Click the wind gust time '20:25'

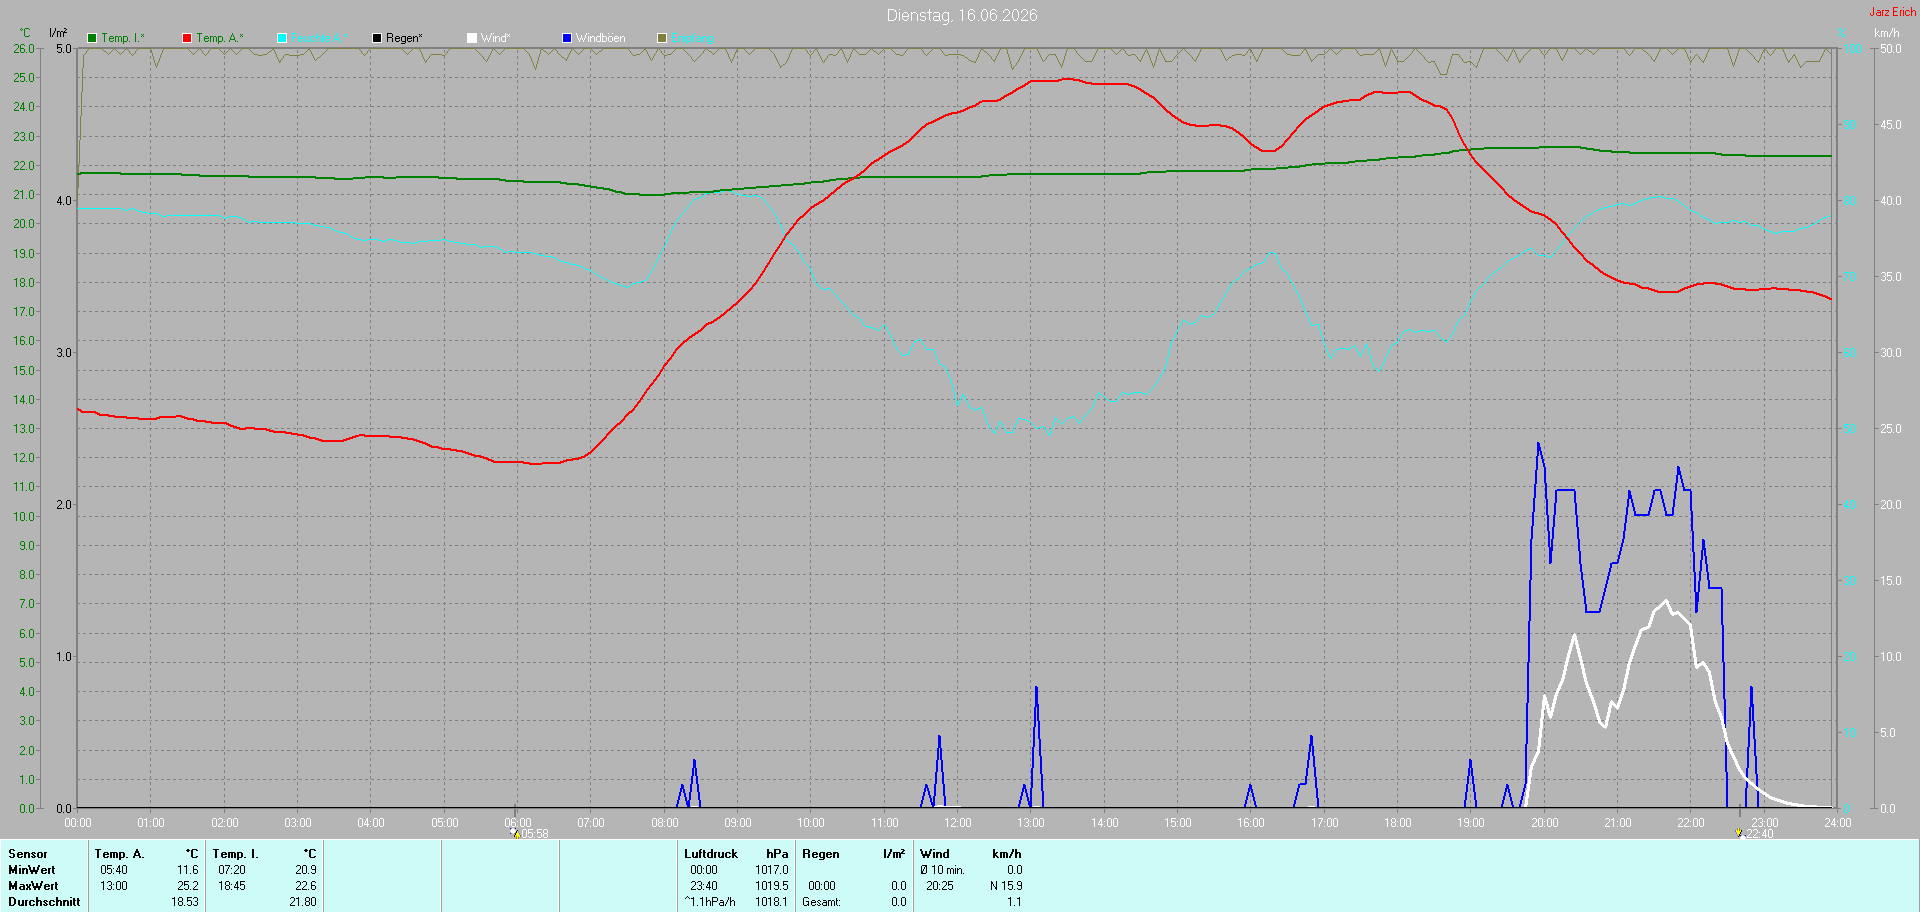[940, 886]
